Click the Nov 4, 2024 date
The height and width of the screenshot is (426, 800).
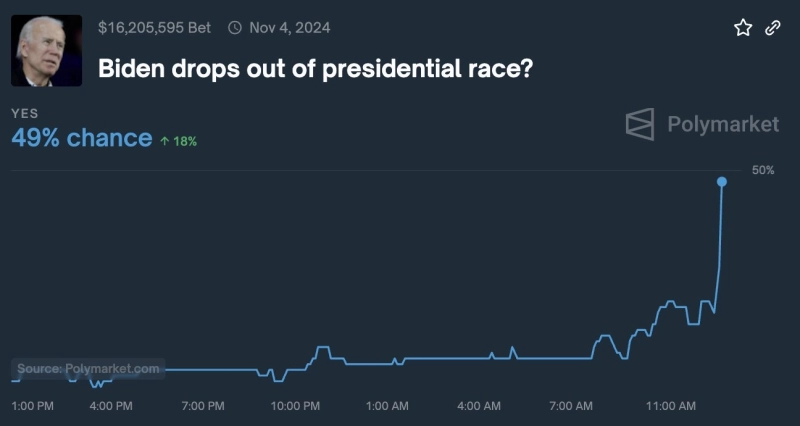289,28
